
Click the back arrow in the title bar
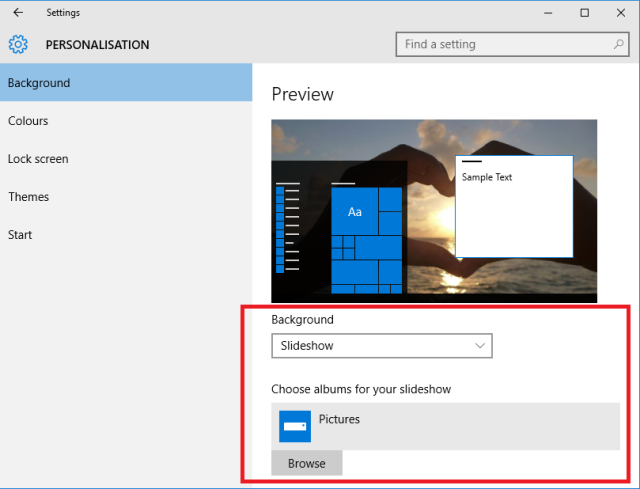[x=18, y=13]
